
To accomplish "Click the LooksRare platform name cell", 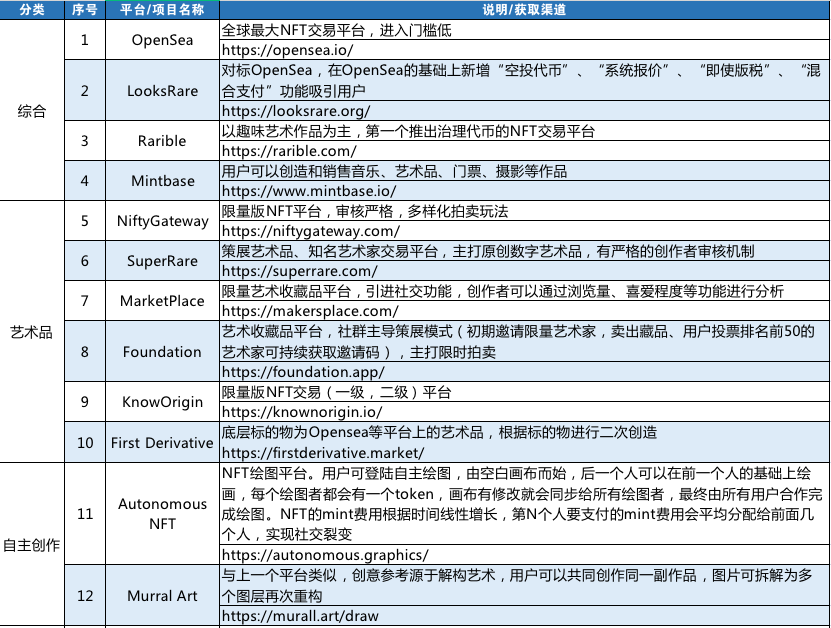I will pos(162,91).
